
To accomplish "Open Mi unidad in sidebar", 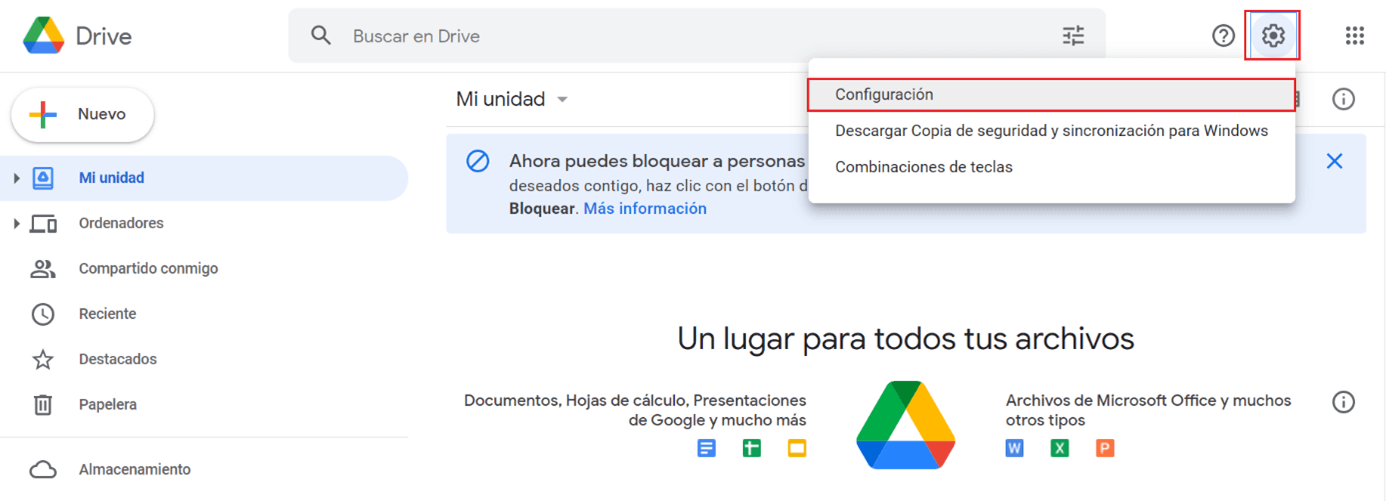I will pos(204,178).
